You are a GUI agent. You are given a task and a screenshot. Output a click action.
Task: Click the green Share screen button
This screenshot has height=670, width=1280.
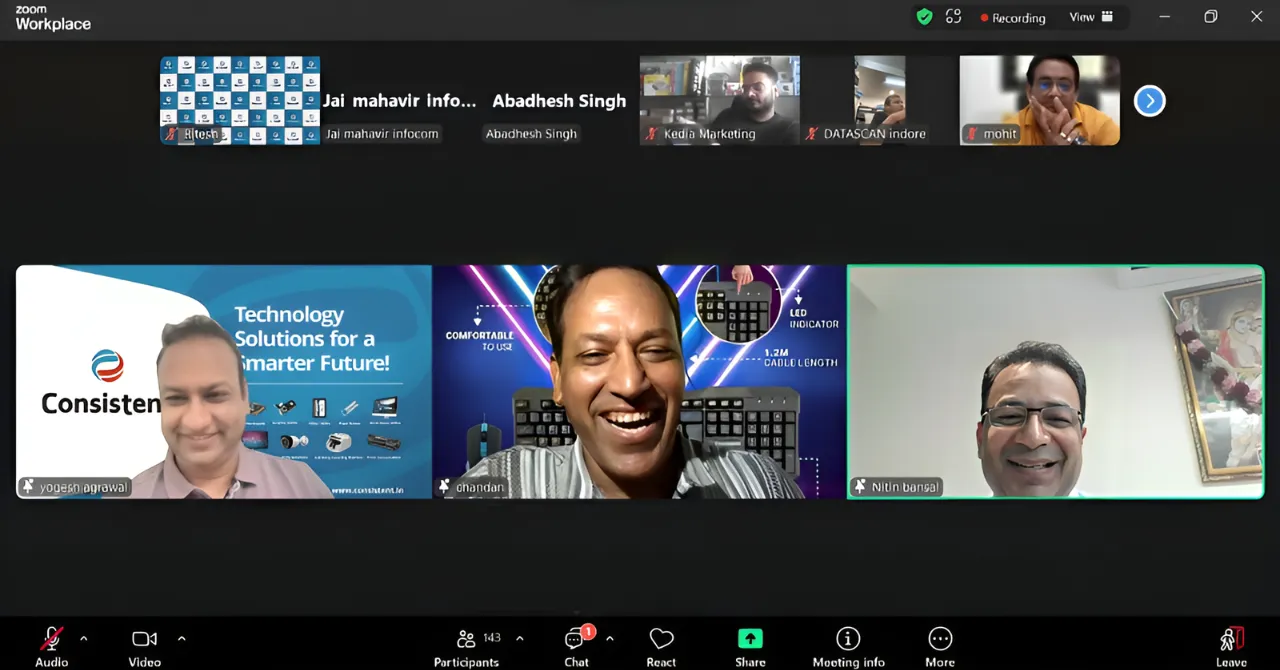point(750,645)
